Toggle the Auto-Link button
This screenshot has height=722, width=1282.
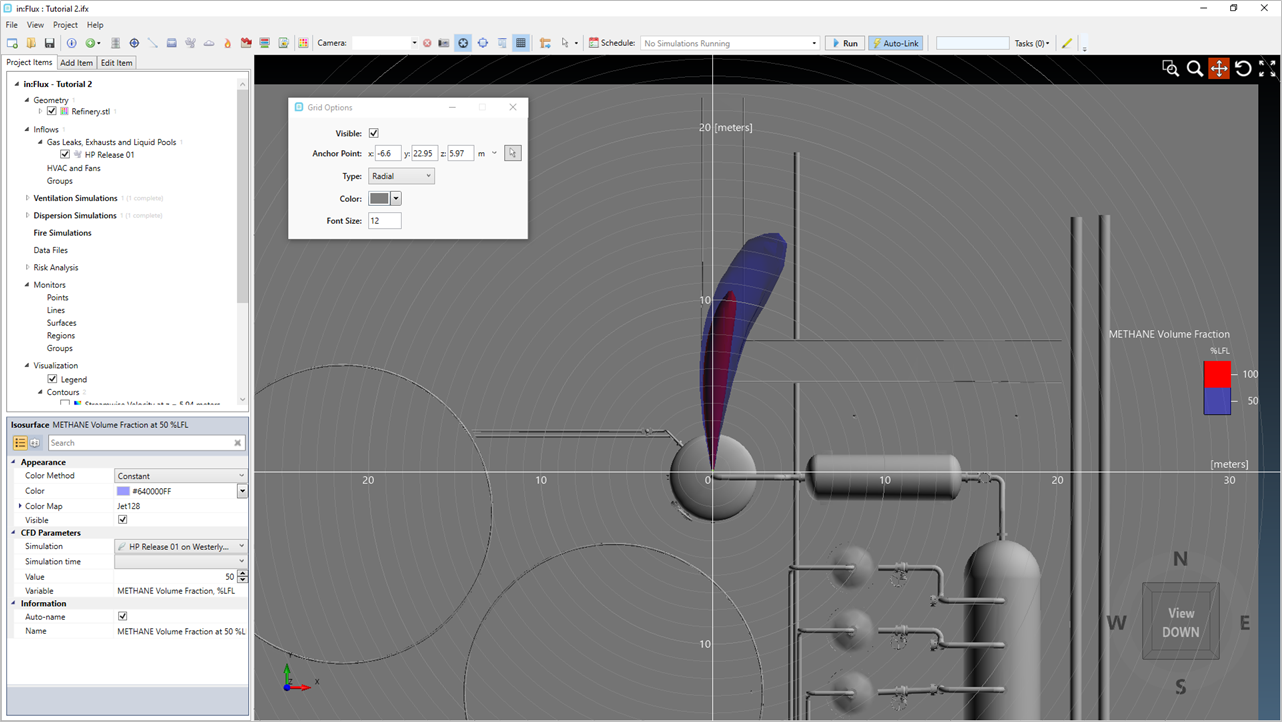[x=895, y=43]
